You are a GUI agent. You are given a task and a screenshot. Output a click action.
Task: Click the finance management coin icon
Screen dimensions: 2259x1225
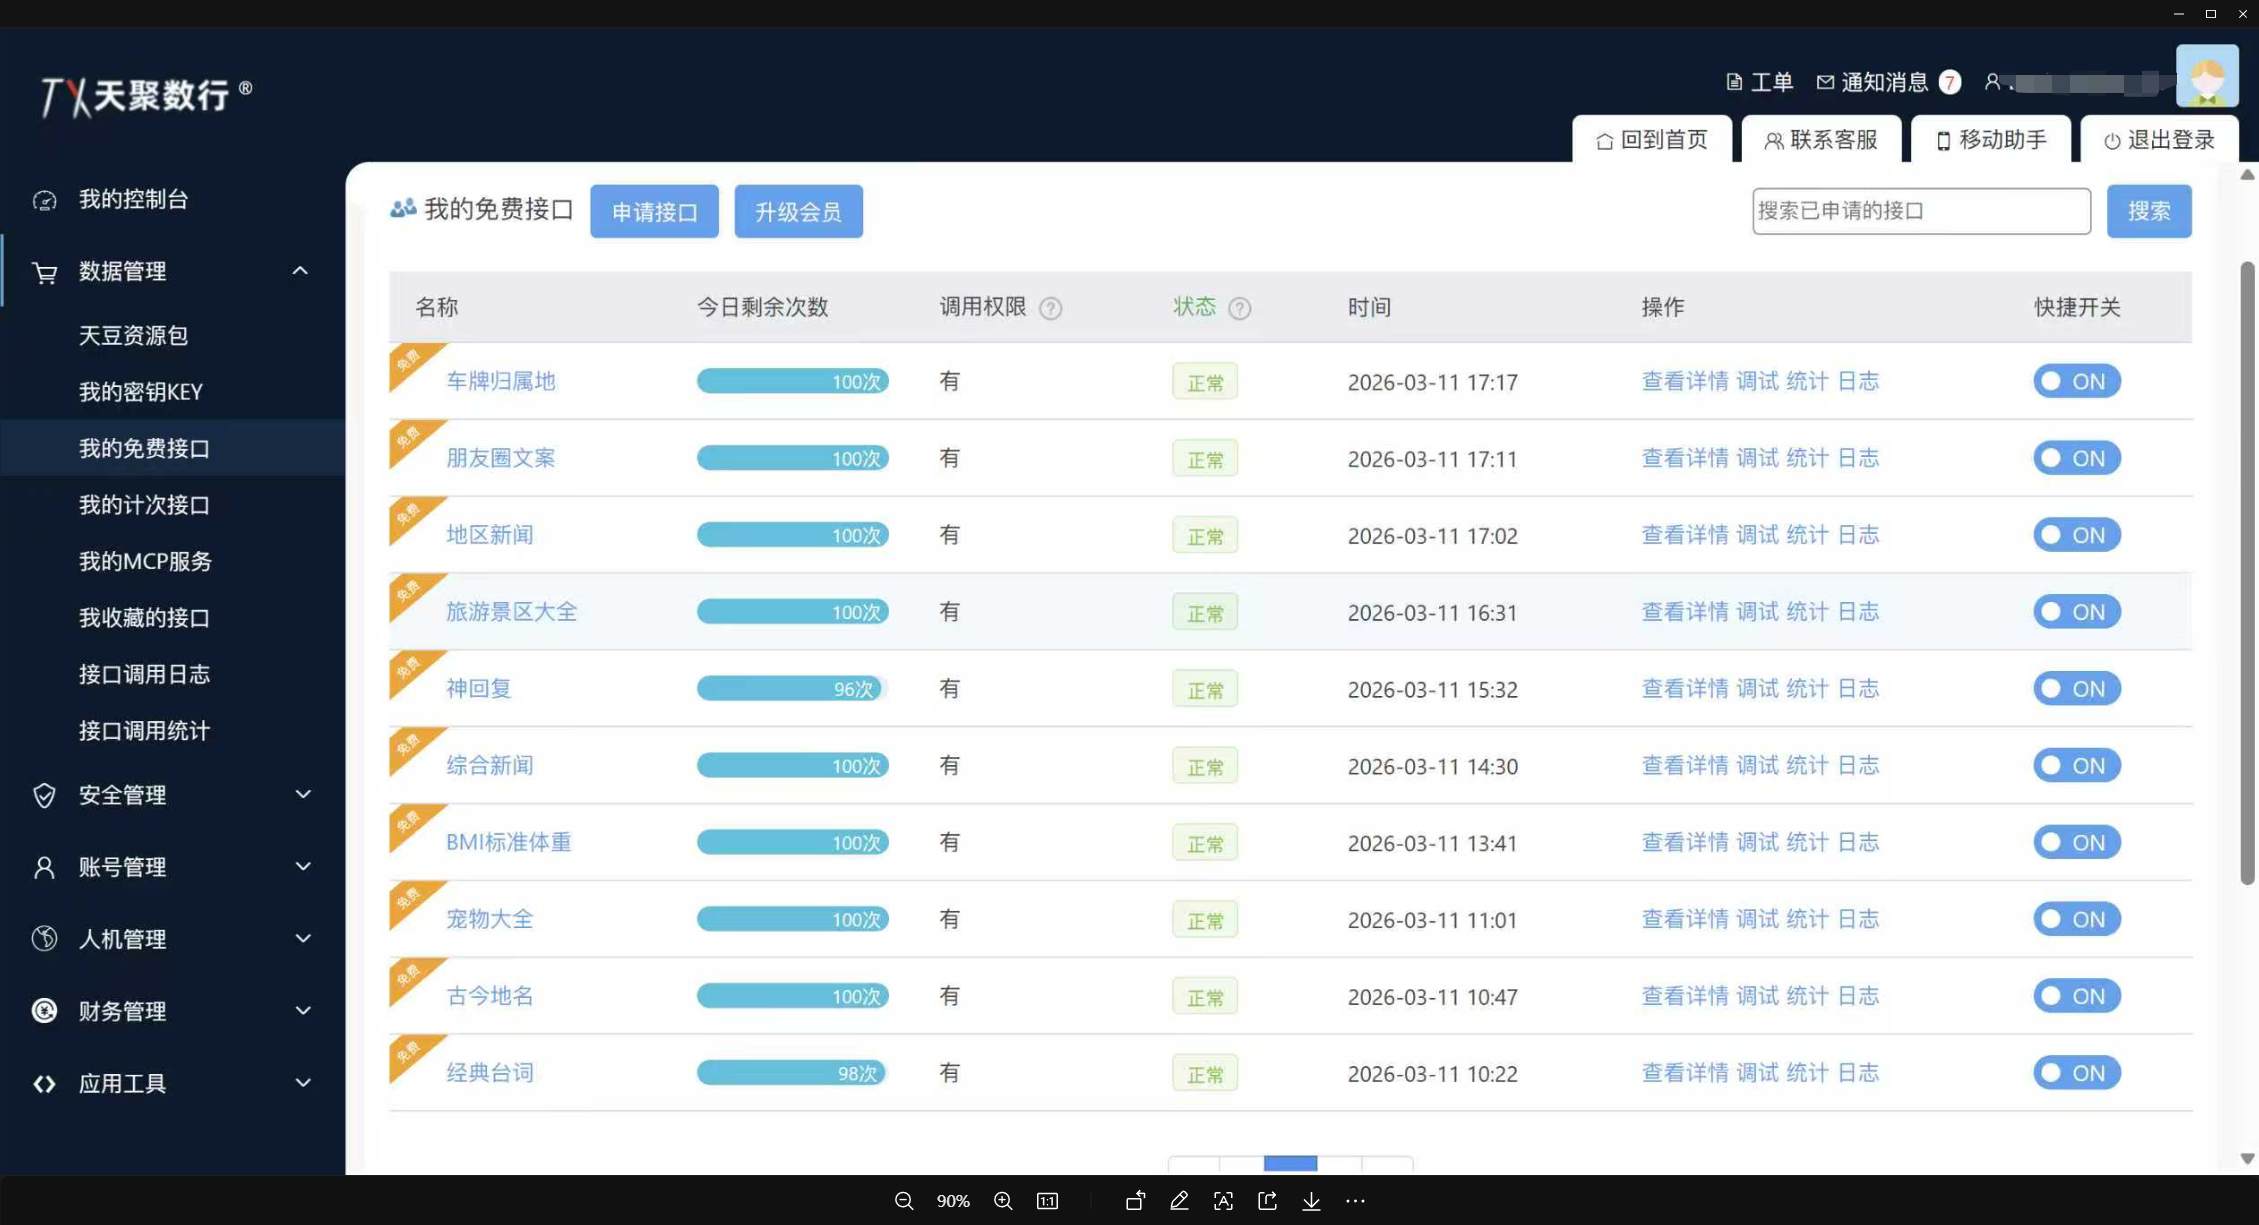(44, 1011)
